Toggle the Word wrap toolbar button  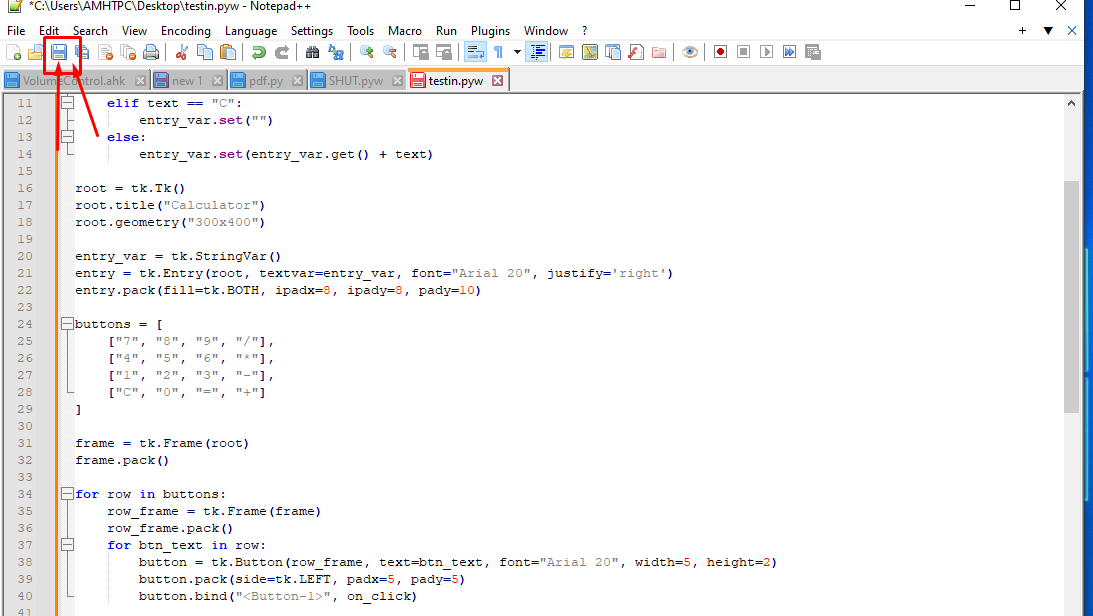point(475,52)
